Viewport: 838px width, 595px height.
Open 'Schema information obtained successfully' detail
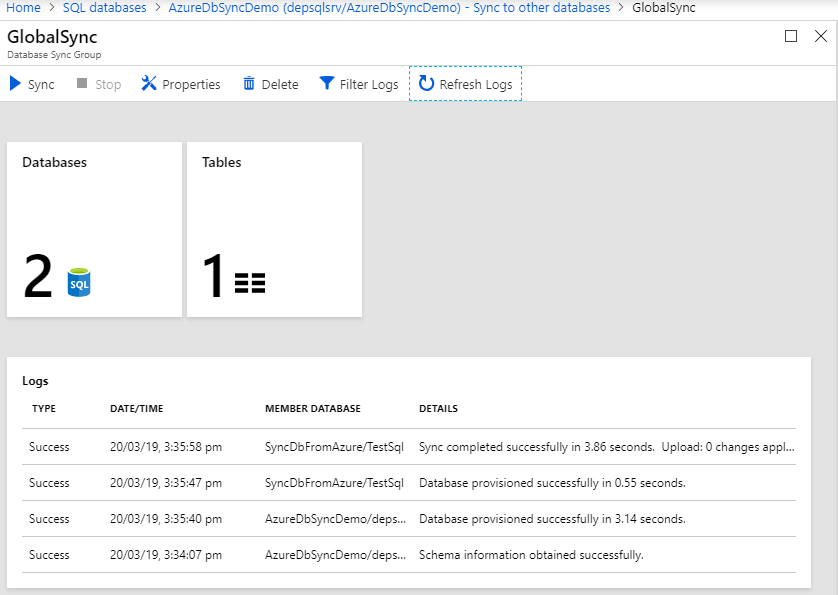pyautogui.click(x=531, y=555)
